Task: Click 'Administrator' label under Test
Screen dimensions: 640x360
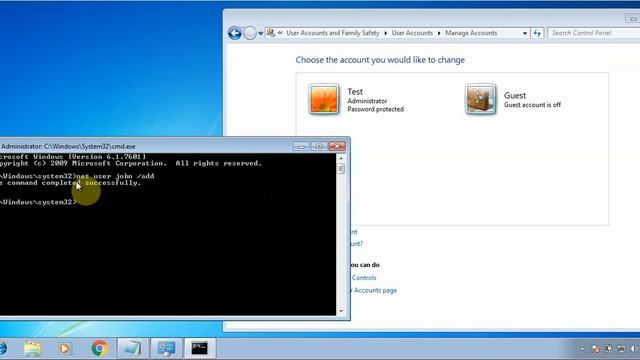Action: tap(367, 101)
